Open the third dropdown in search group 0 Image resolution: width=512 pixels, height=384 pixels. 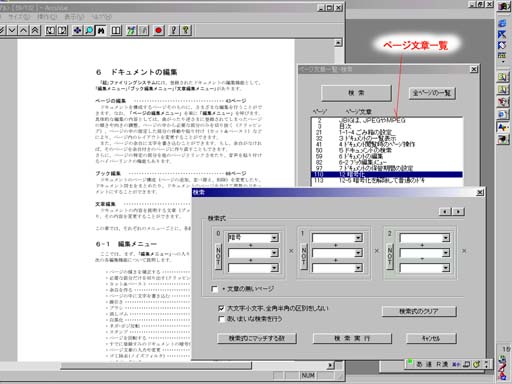pos(274,268)
